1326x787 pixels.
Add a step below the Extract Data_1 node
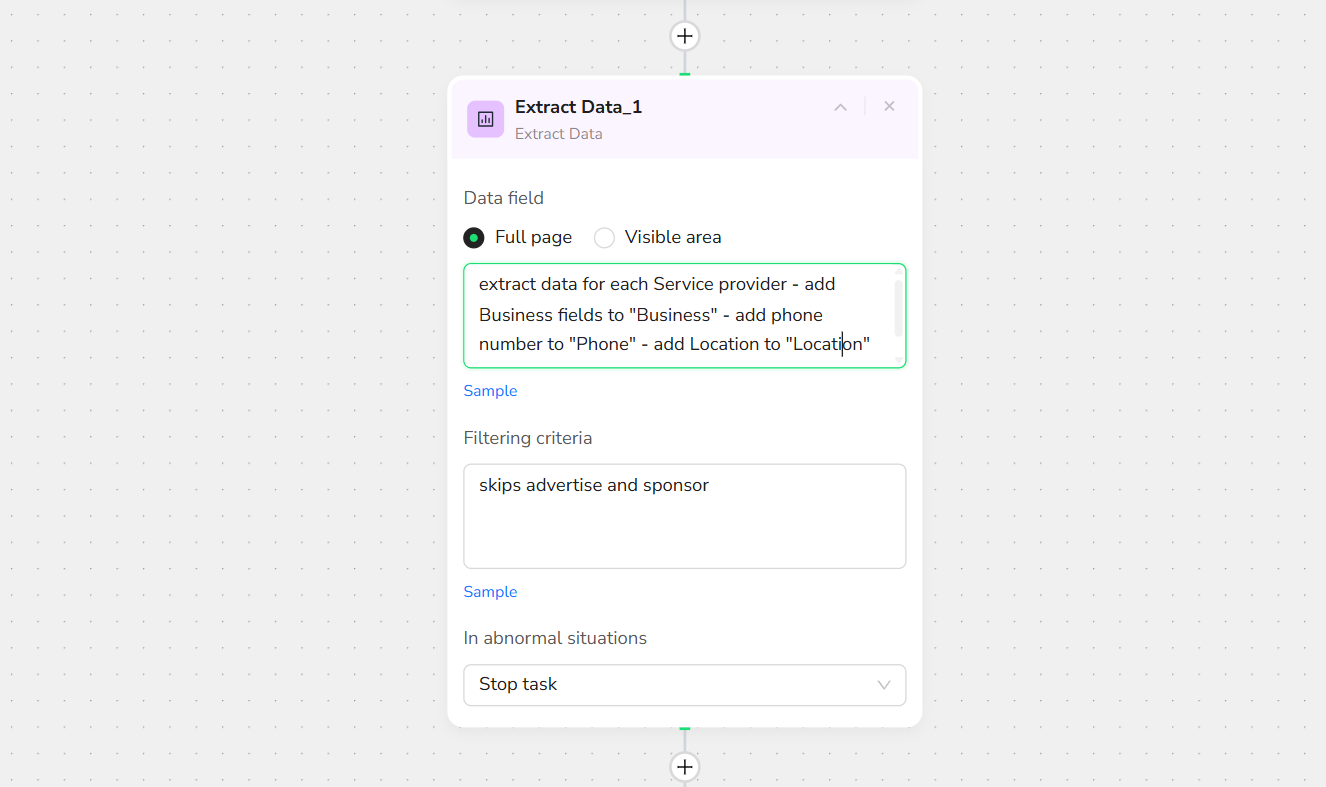(x=684, y=767)
